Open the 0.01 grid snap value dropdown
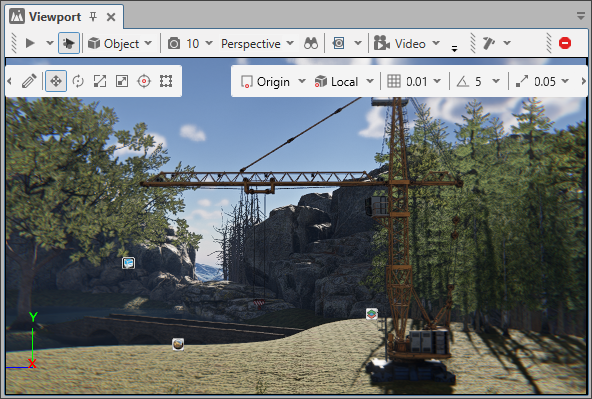Image resolution: width=592 pixels, height=399 pixels. click(x=437, y=81)
